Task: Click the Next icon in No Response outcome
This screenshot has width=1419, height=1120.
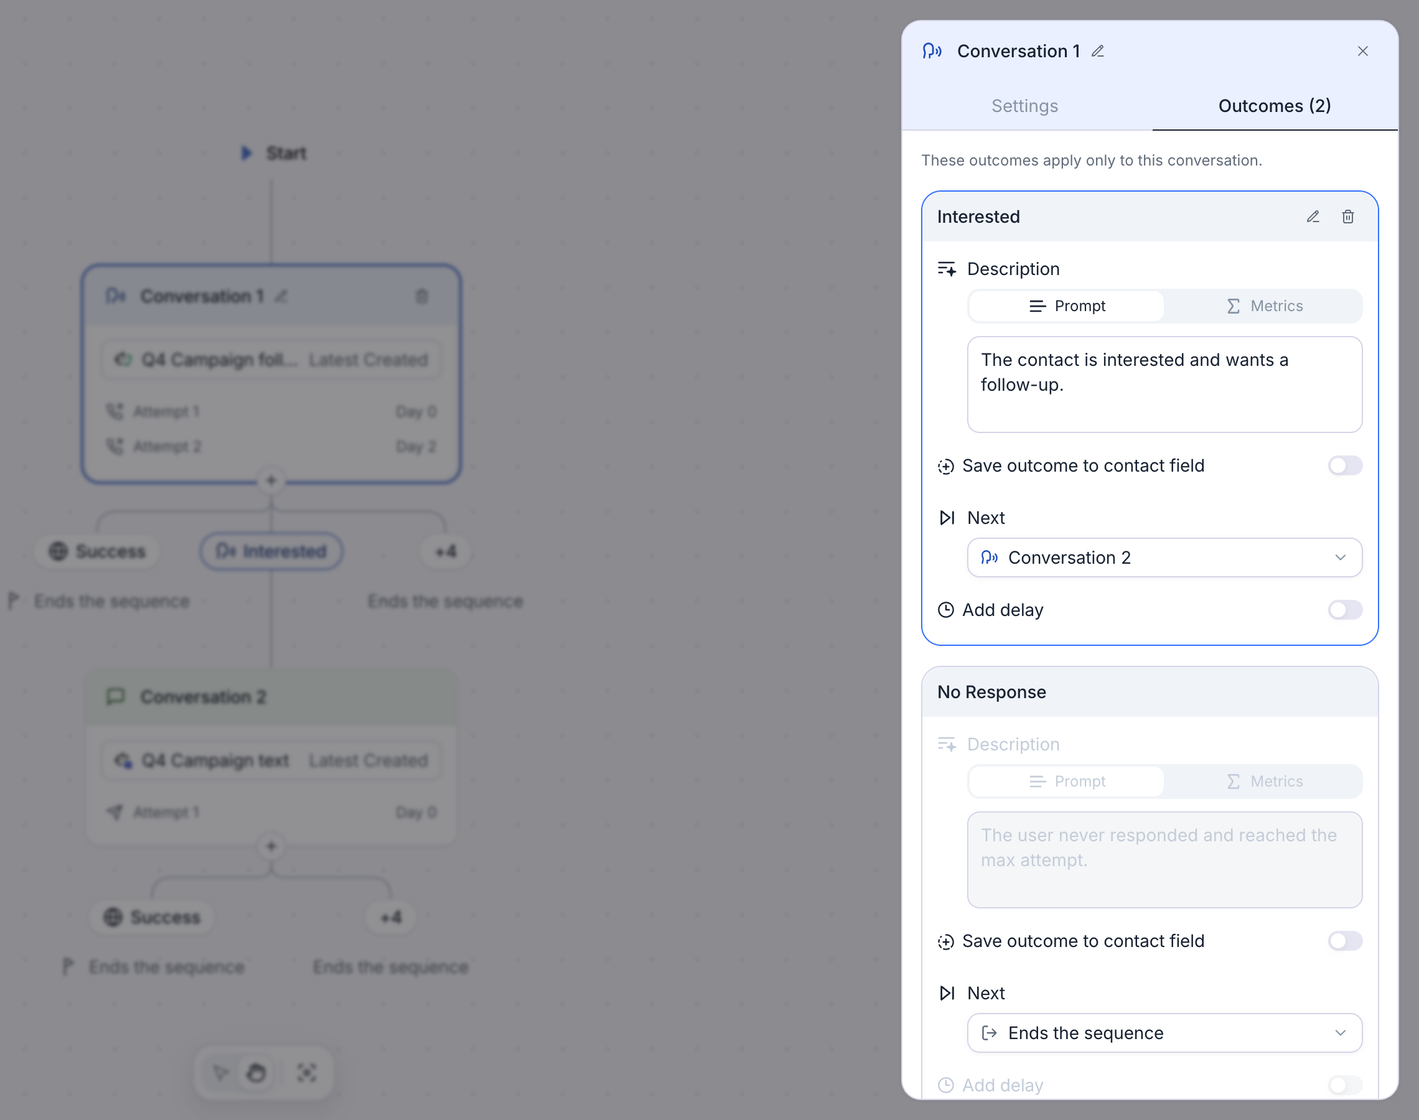Action: click(947, 993)
